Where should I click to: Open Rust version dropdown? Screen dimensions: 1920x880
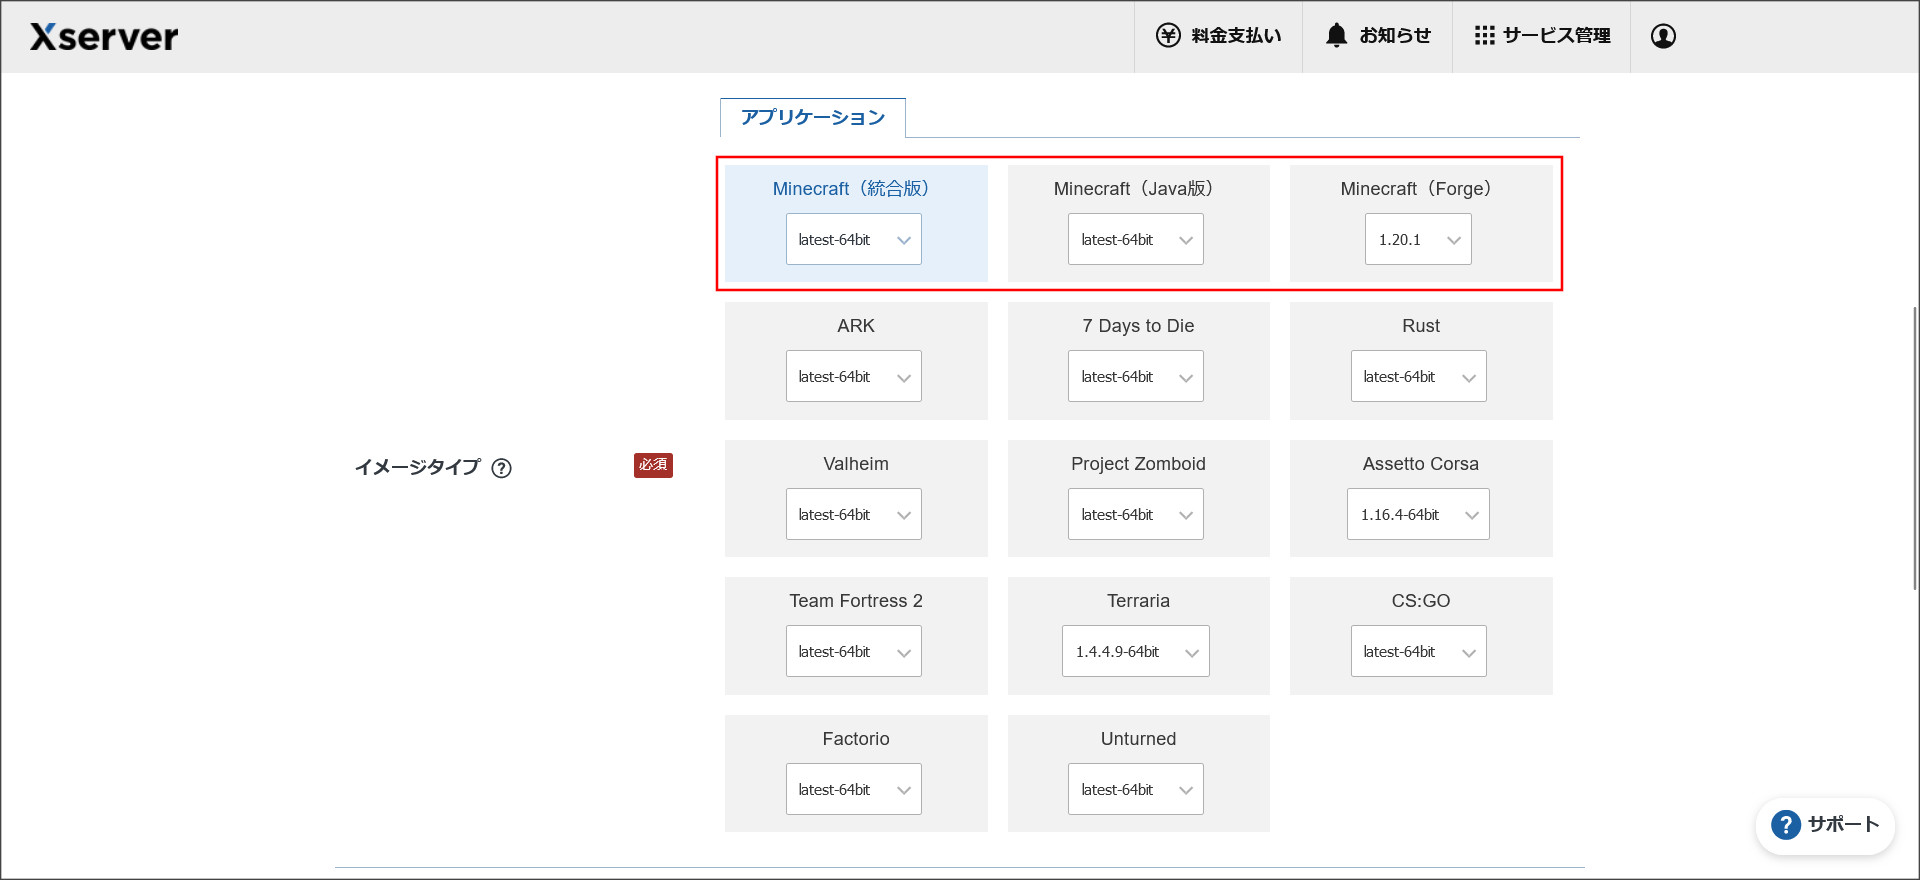(1418, 376)
